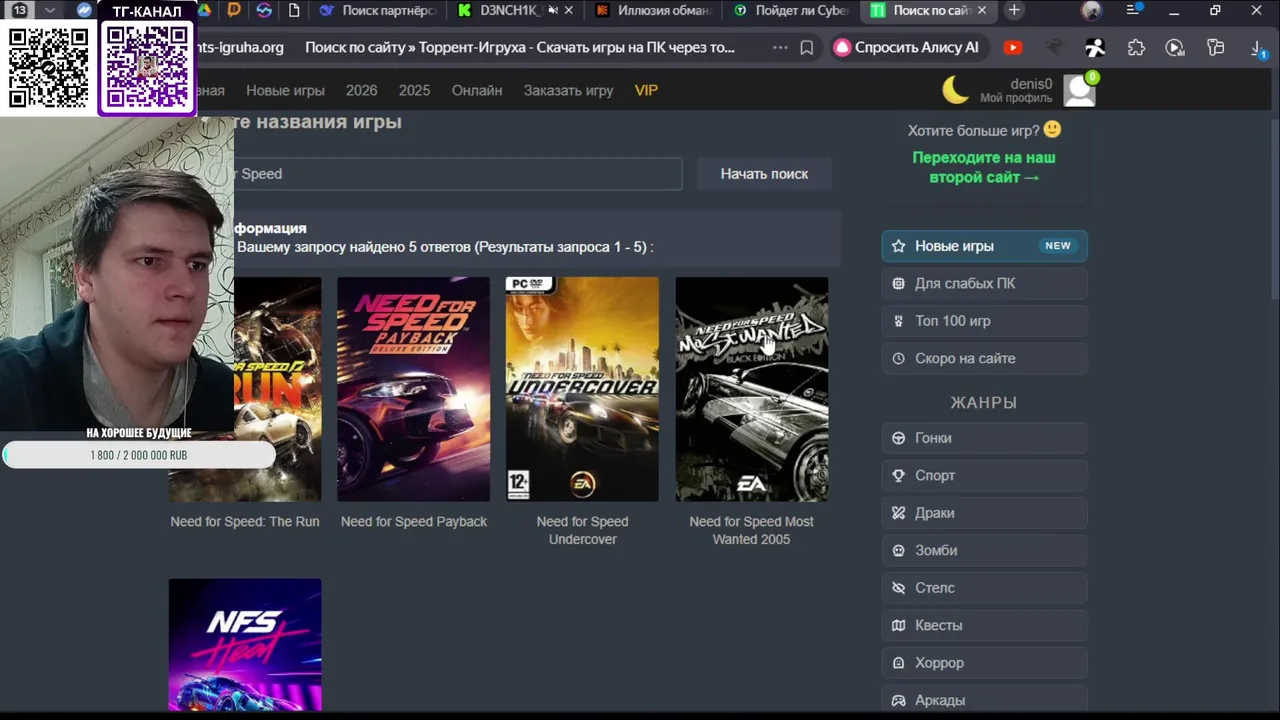Image resolution: width=1280 pixels, height=720 pixels.
Task: Click the Спорт genre icon
Action: pos(898,475)
